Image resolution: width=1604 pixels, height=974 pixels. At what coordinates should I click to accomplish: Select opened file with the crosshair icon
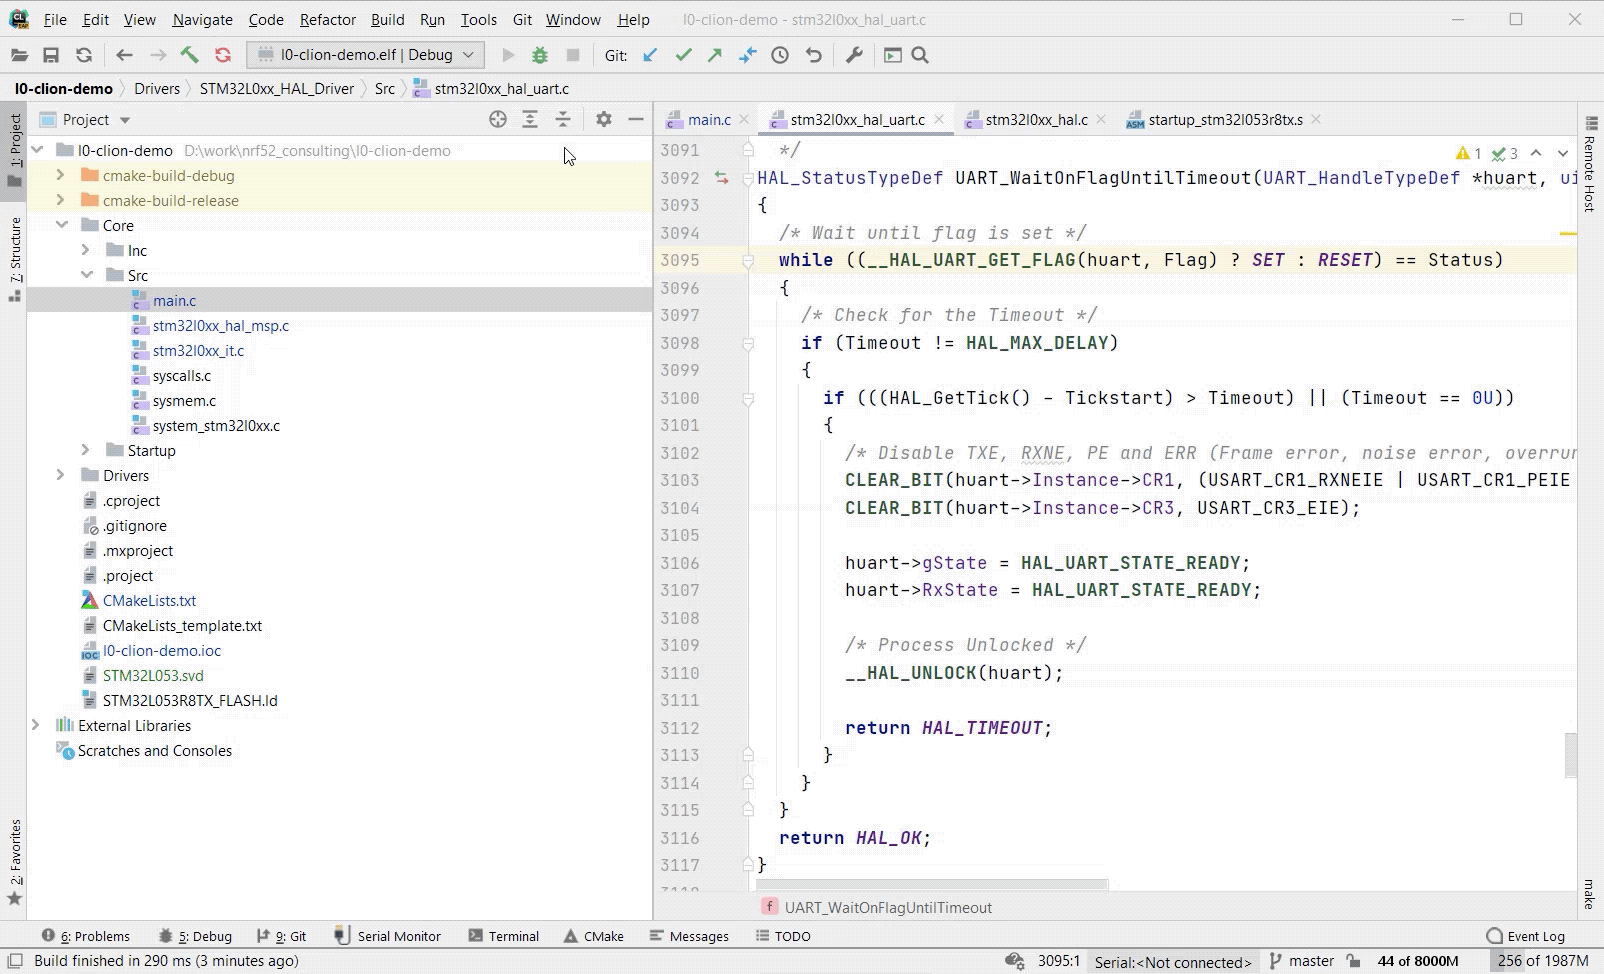coord(498,119)
